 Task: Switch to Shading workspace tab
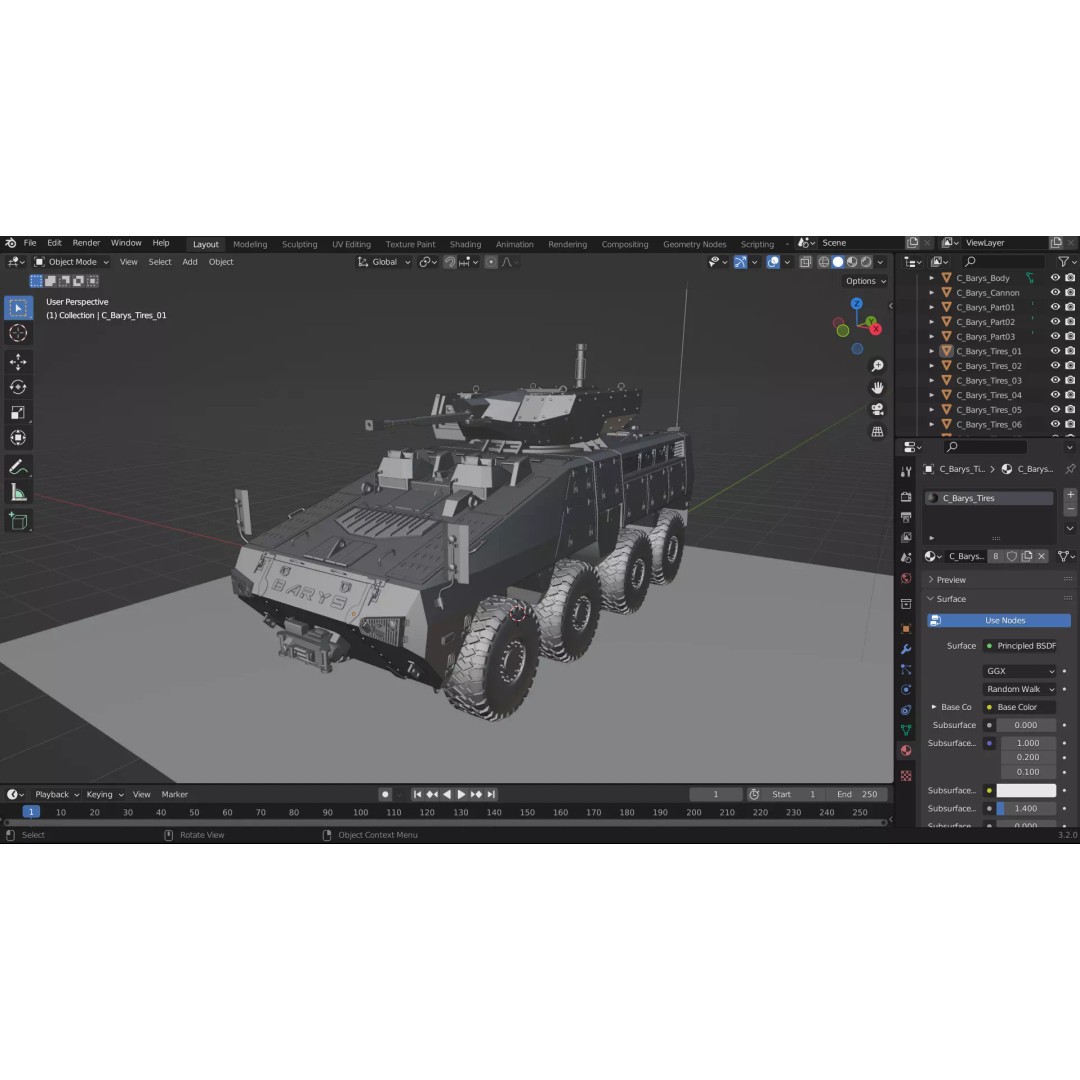[465, 244]
